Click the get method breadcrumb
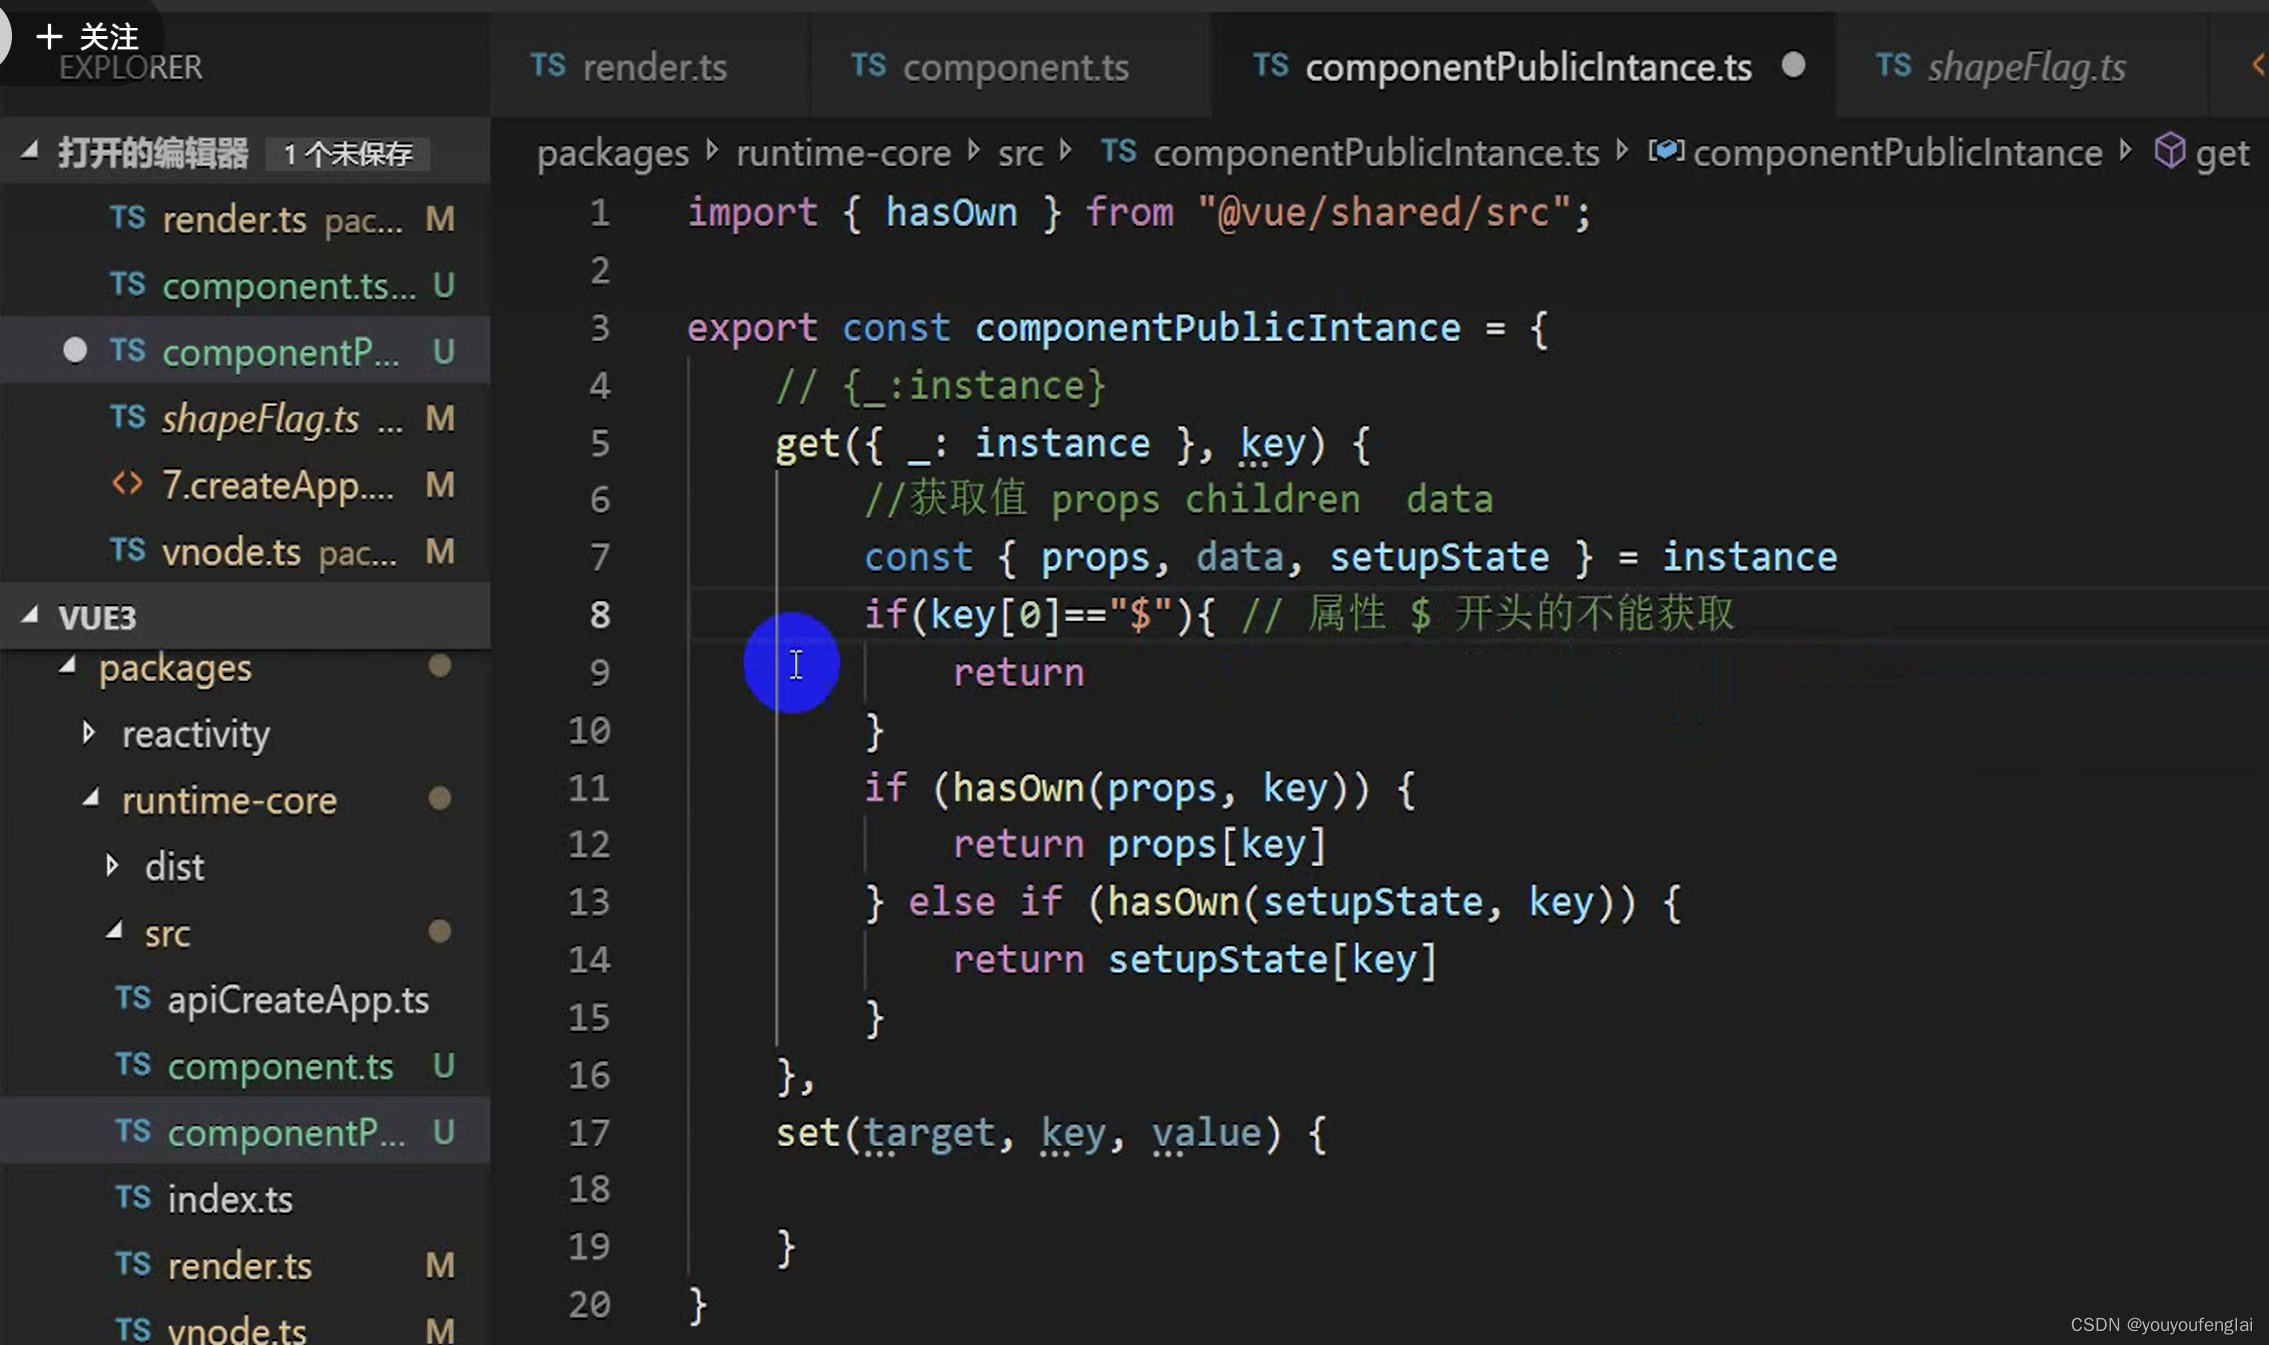This screenshot has width=2269, height=1345. click(x=2222, y=154)
